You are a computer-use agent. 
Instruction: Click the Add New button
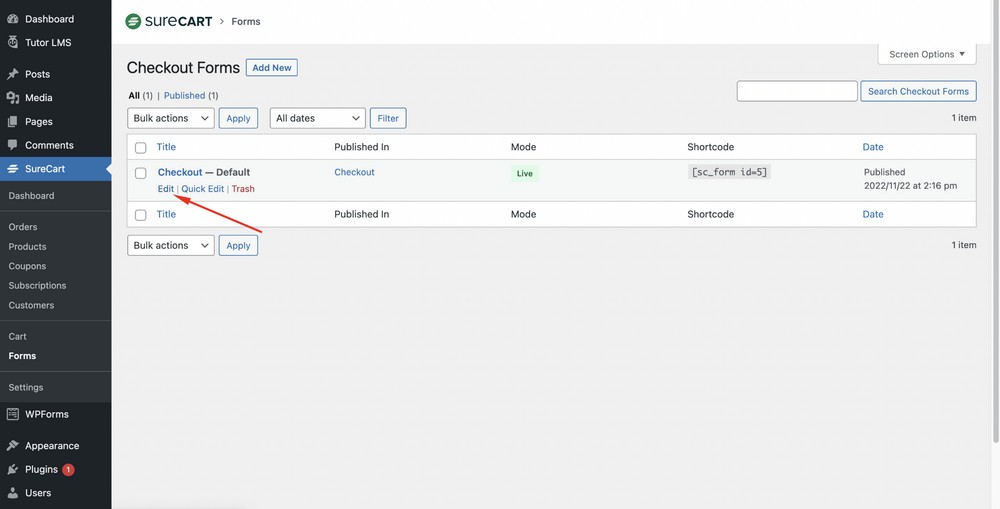(x=272, y=68)
